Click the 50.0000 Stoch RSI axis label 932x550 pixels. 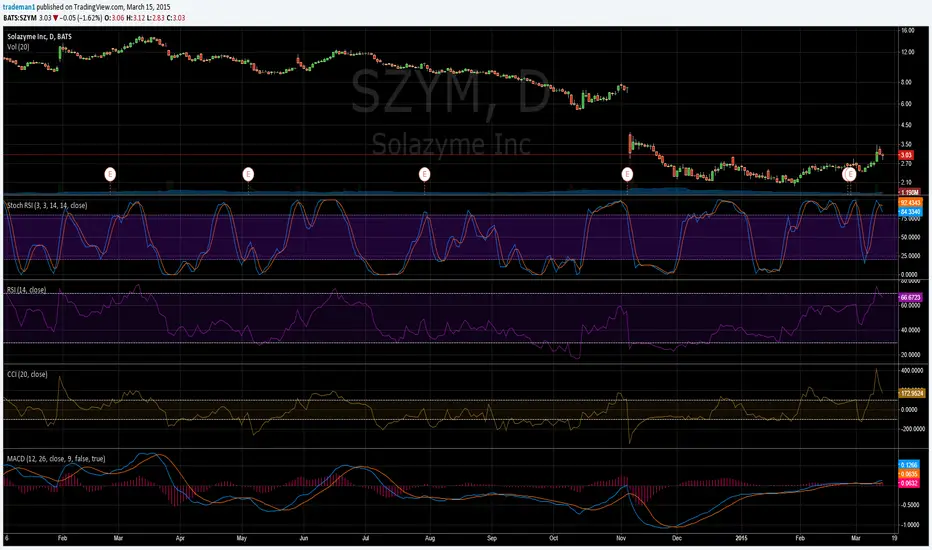tap(911, 237)
